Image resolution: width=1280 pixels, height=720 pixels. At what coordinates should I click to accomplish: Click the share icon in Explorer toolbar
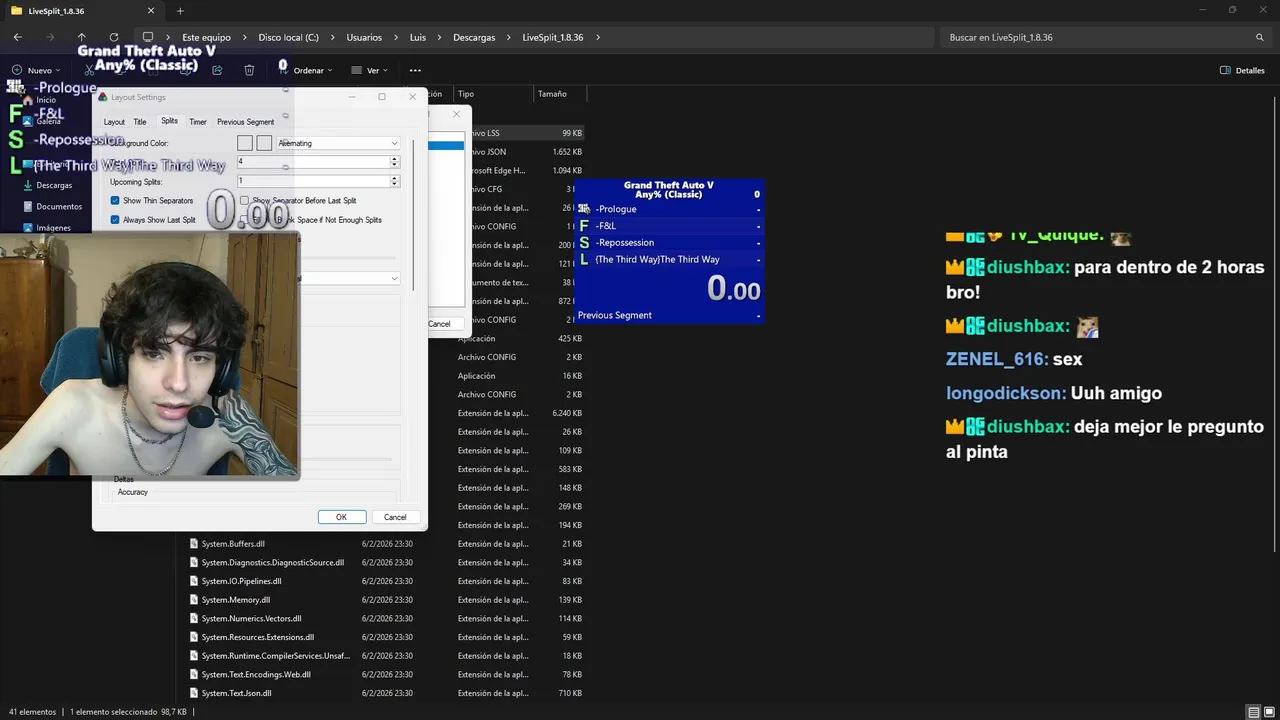(217, 70)
